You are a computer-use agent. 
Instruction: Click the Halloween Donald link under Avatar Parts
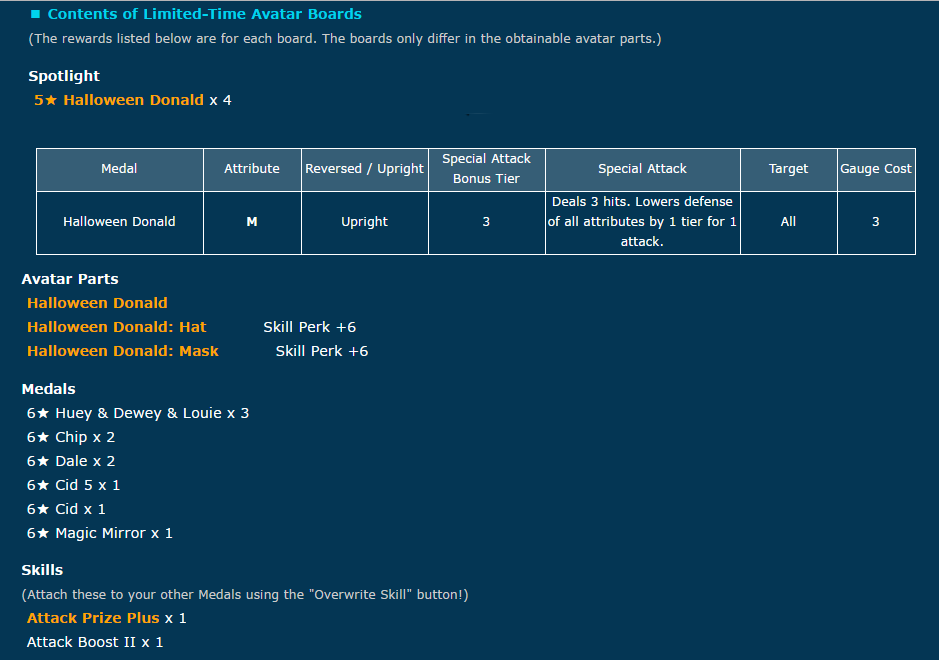[97, 303]
